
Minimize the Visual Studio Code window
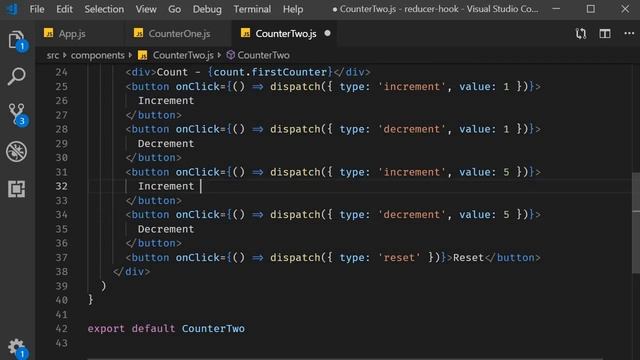coord(556,9)
